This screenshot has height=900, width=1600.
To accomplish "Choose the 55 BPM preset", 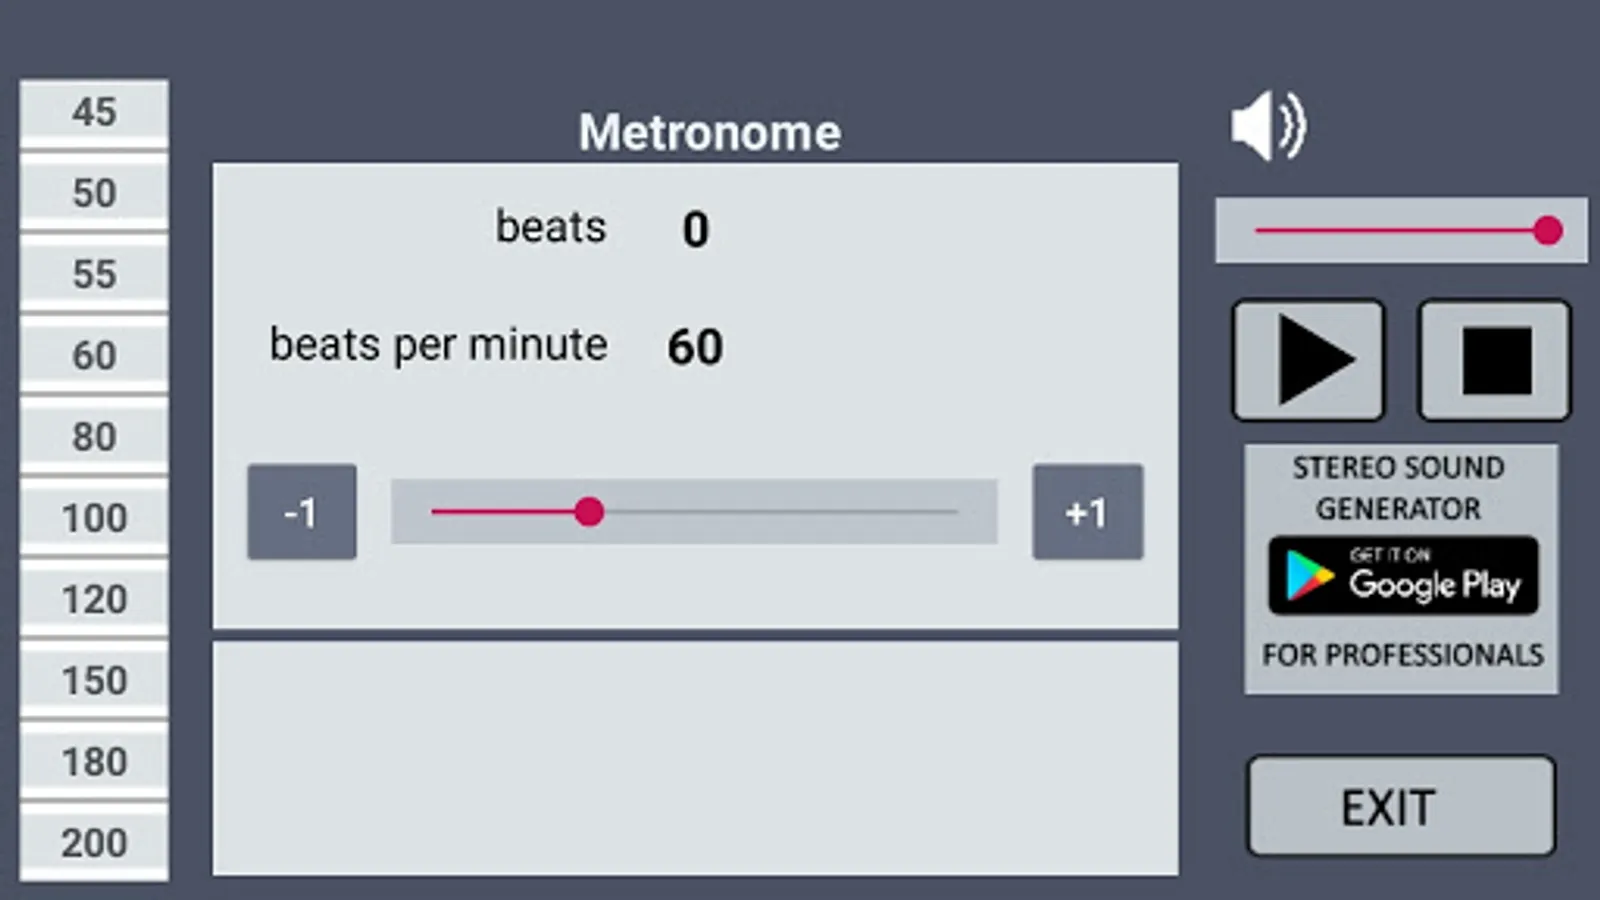I will [x=94, y=274].
